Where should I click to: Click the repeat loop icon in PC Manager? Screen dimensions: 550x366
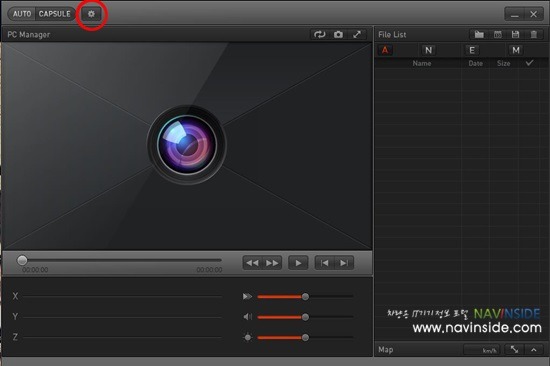(x=320, y=34)
